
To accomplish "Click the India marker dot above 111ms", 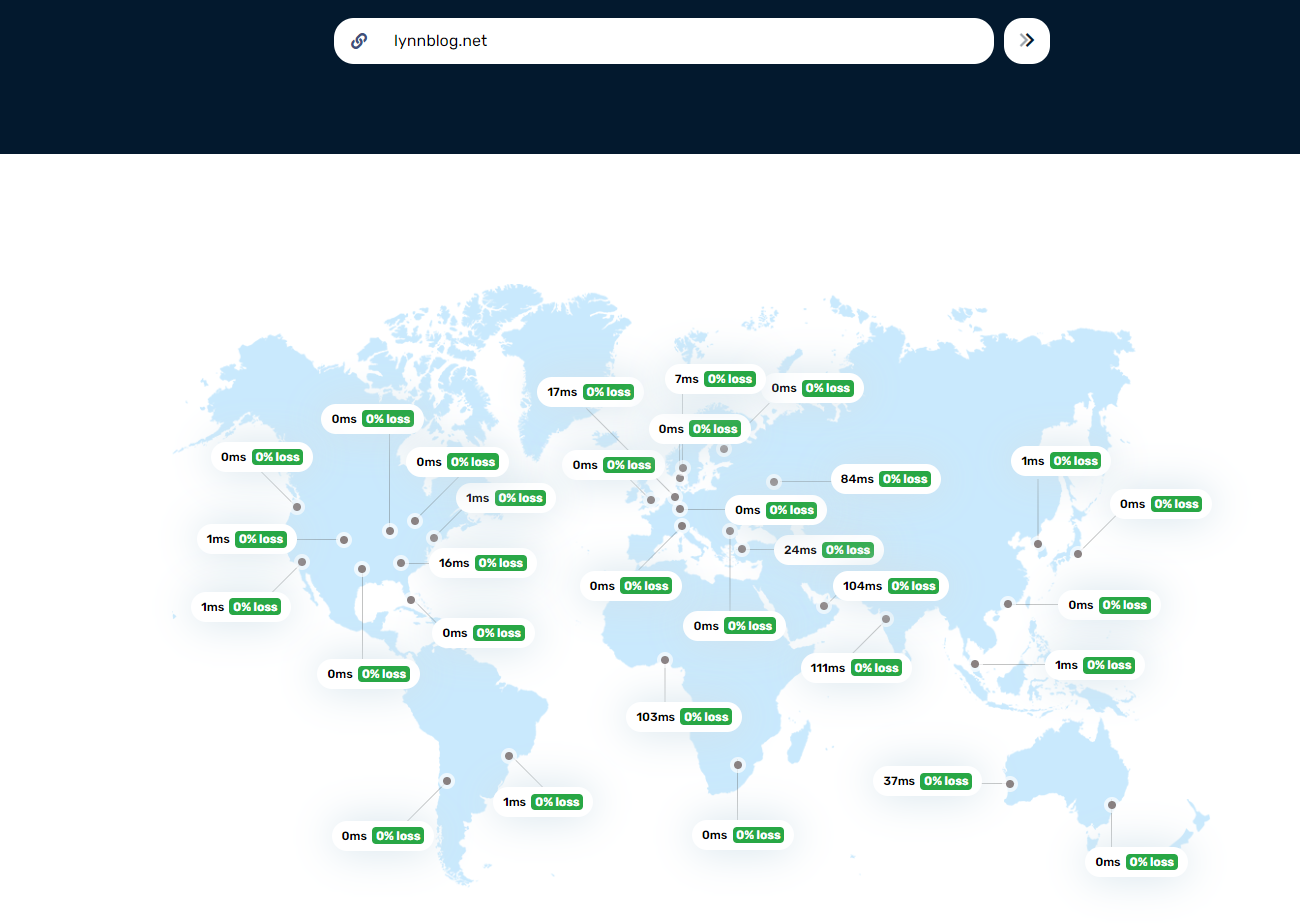I will click(886, 619).
